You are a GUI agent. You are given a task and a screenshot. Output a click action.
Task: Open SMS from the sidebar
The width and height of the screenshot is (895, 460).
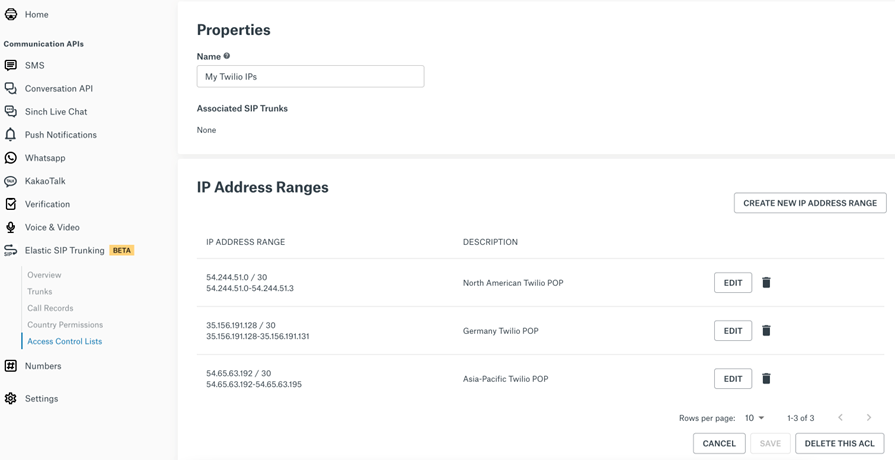pos(35,65)
